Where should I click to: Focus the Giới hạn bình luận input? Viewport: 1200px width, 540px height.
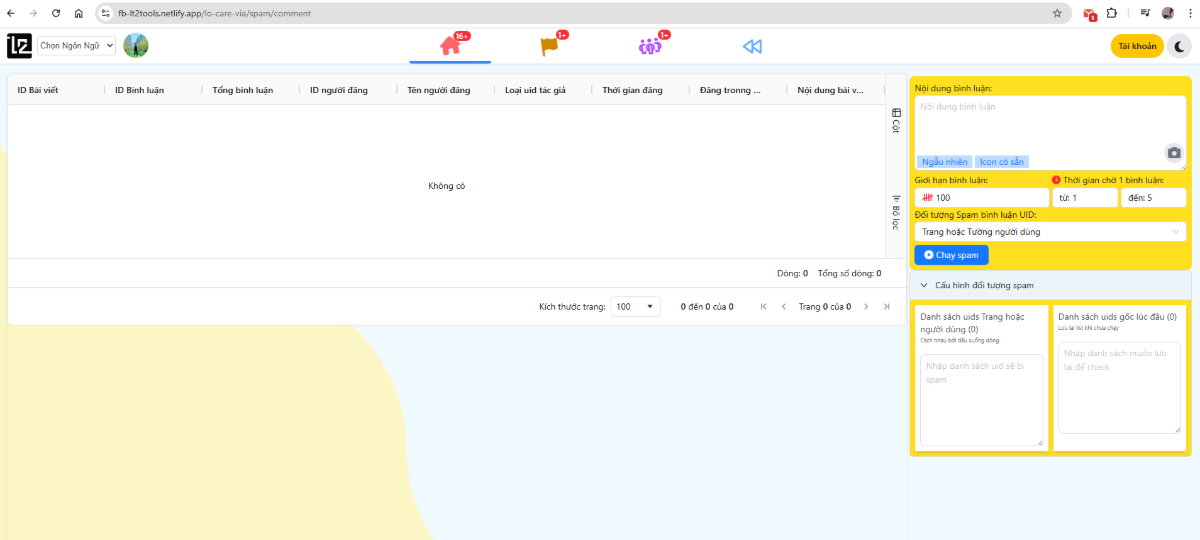click(981, 198)
